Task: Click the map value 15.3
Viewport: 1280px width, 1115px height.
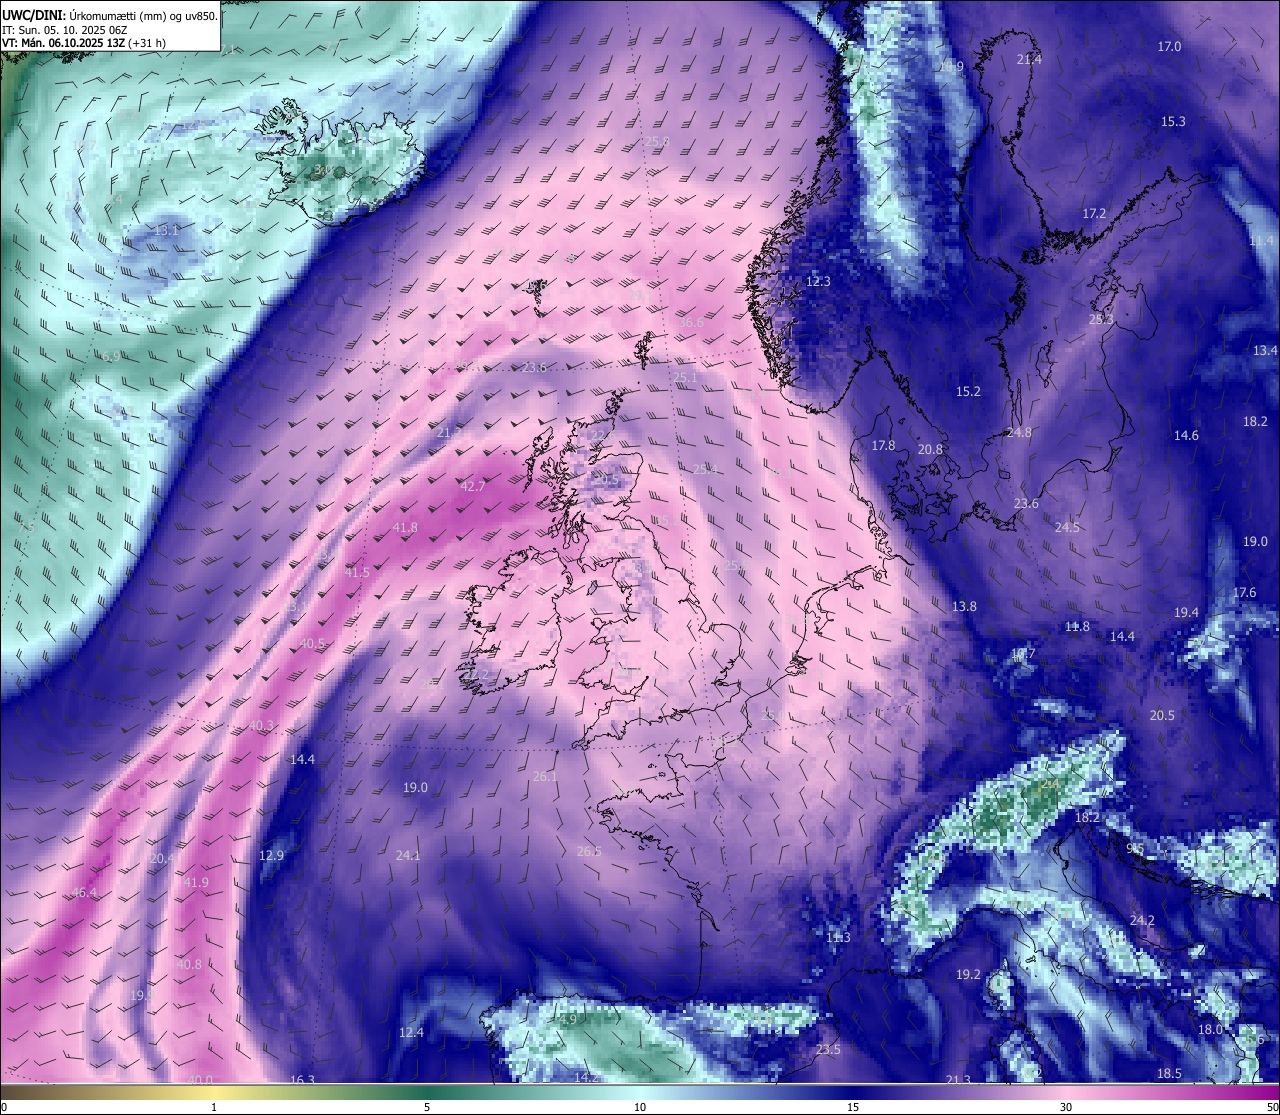Action: click(x=1173, y=121)
